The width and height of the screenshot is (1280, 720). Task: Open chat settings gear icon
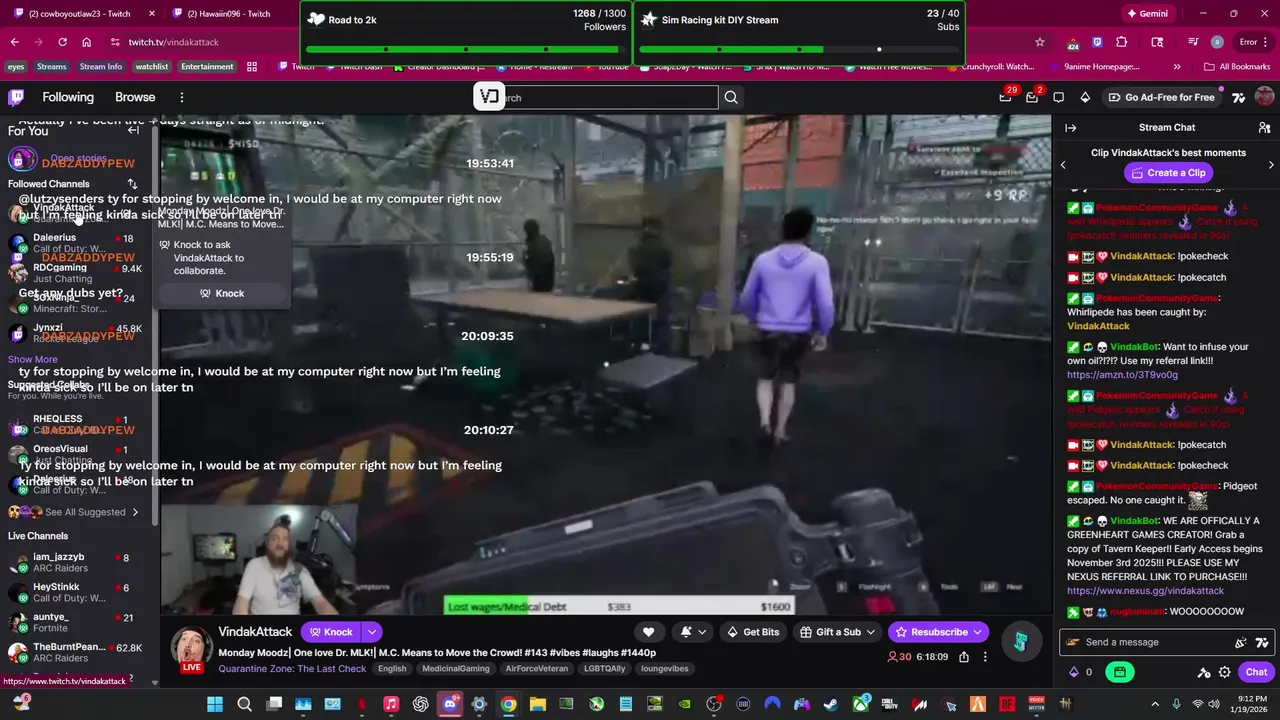point(1225,672)
